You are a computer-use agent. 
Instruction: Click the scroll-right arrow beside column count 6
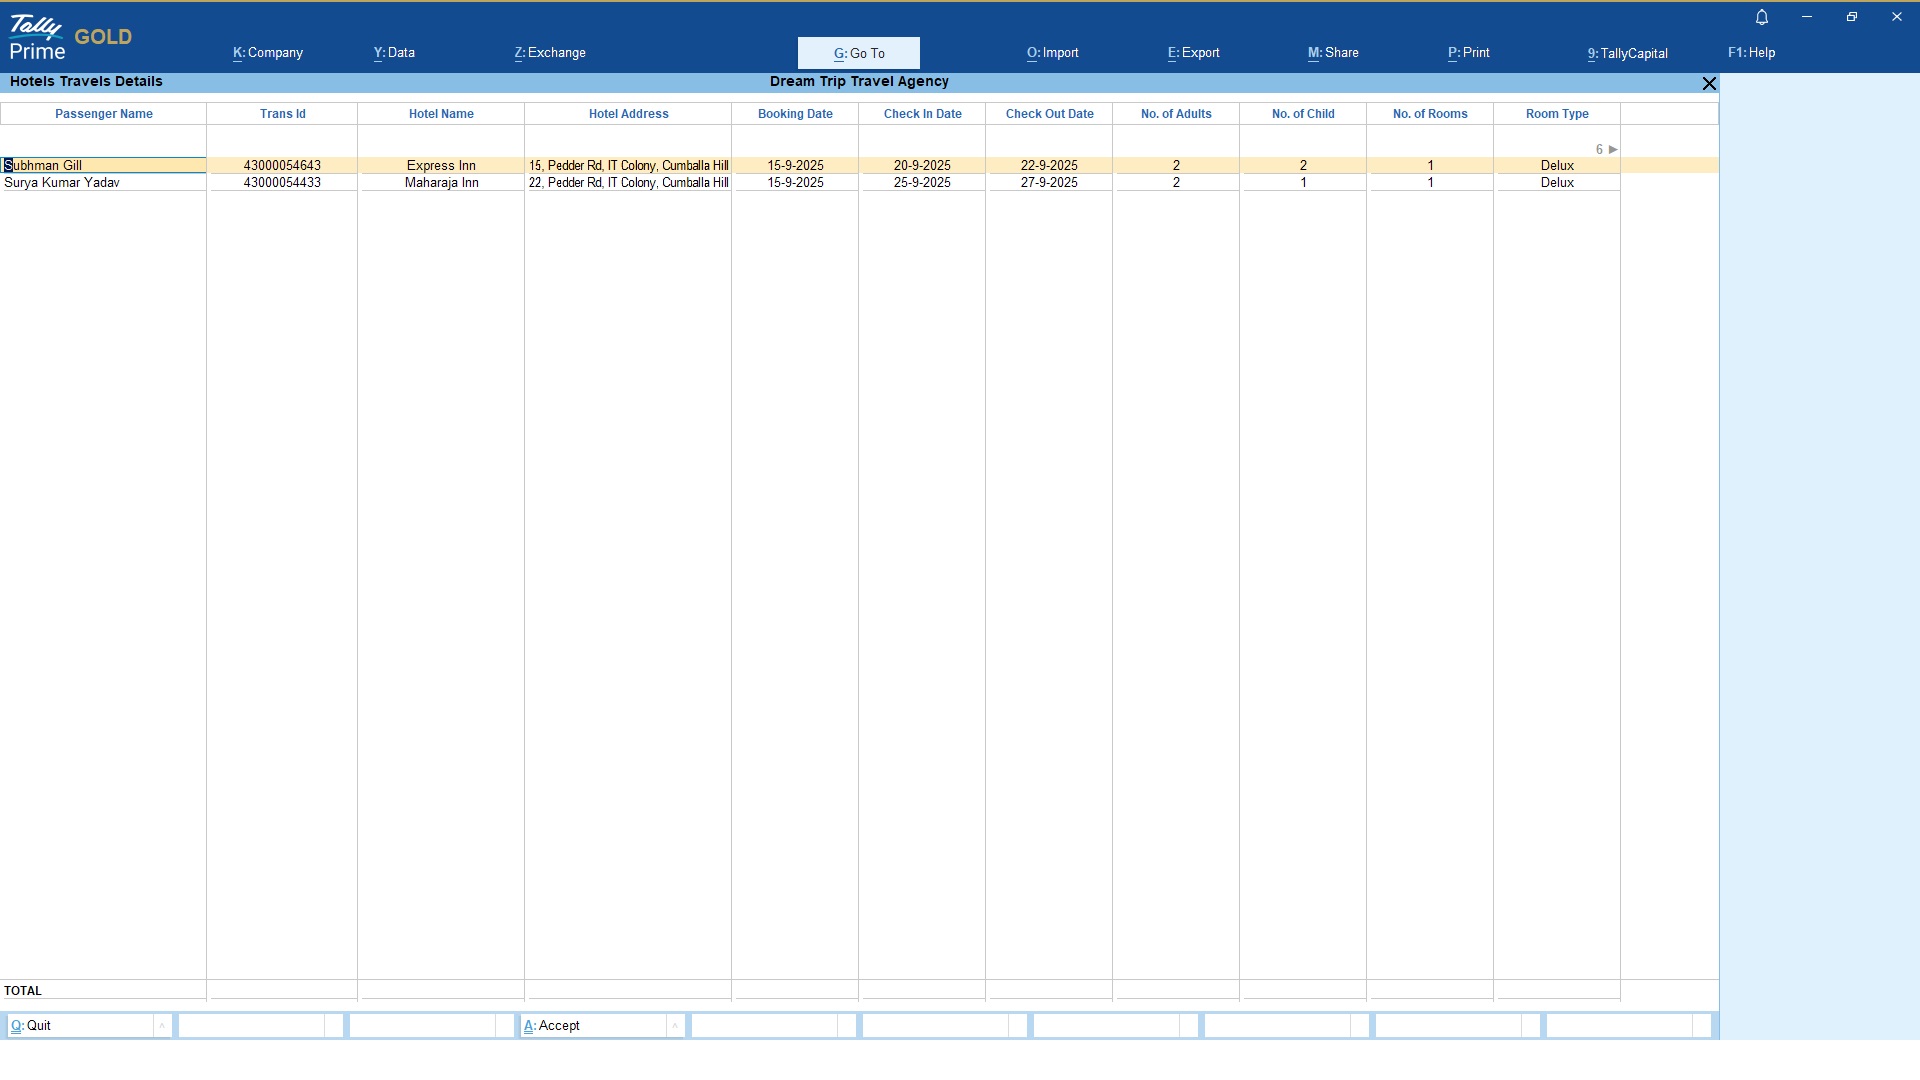pyautogui.click(x=1613, y=149)
